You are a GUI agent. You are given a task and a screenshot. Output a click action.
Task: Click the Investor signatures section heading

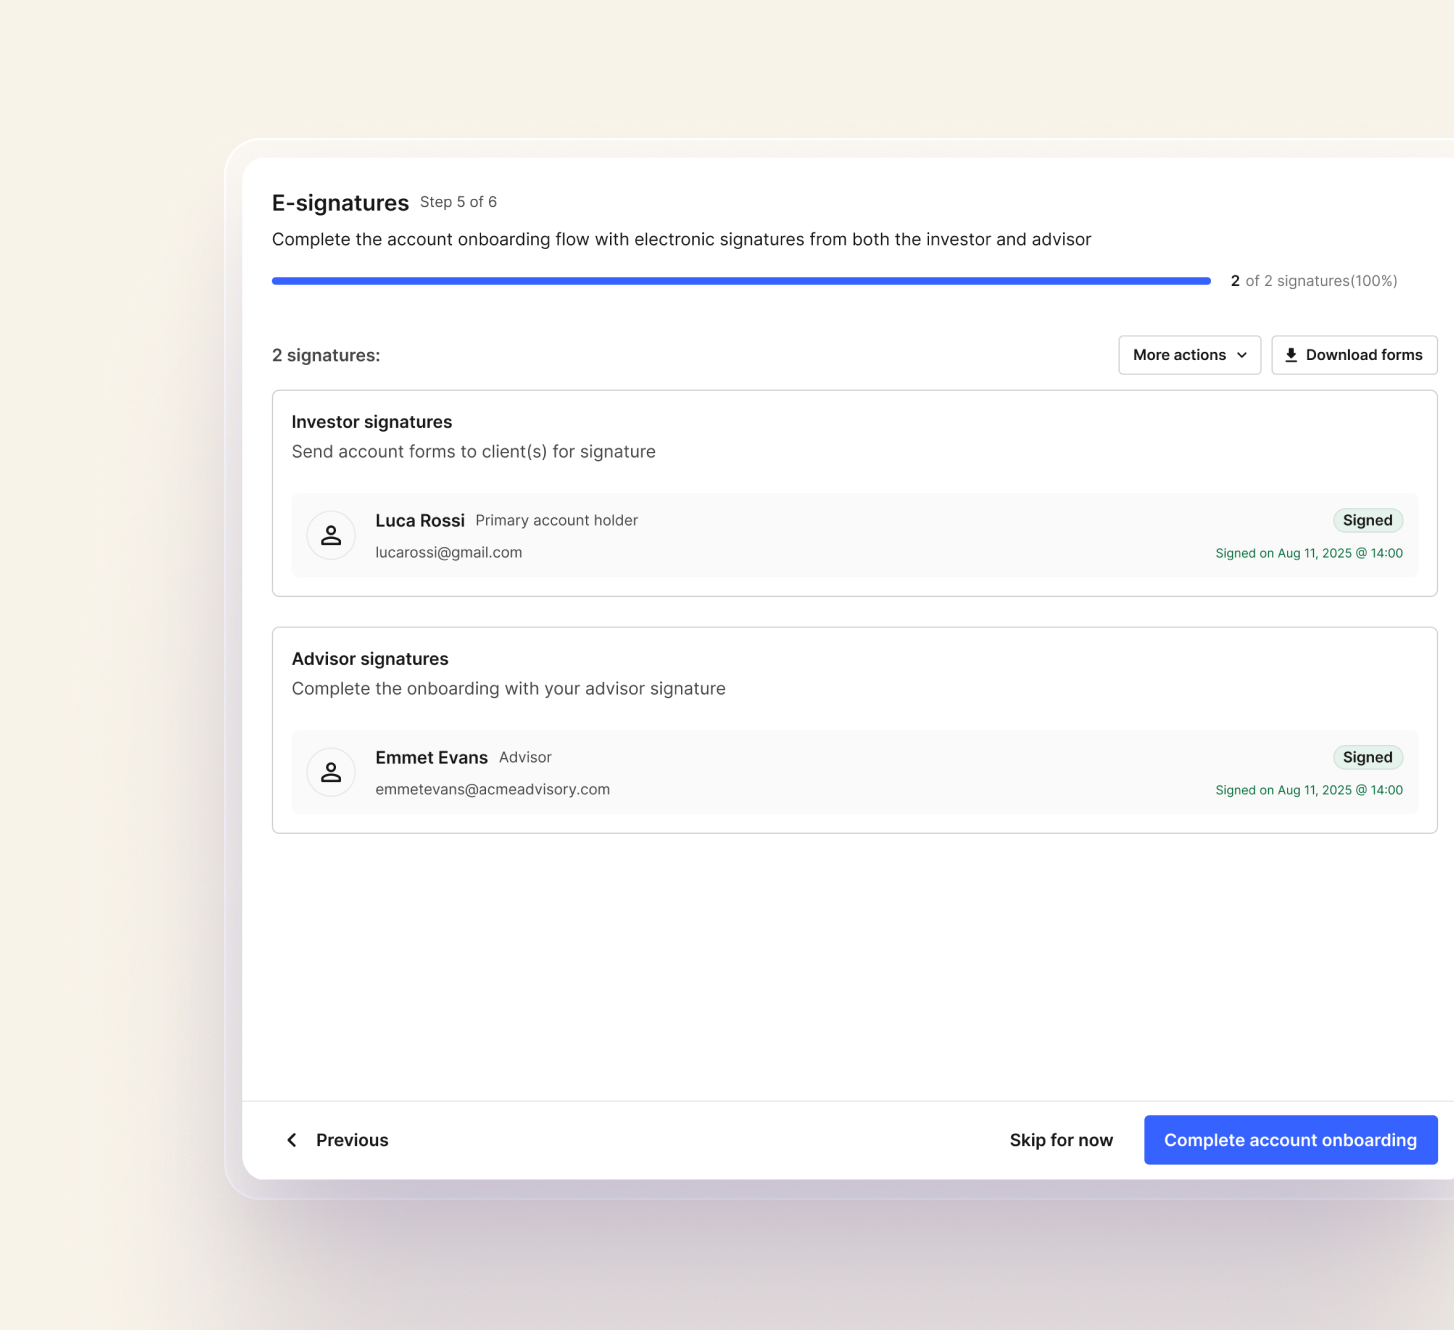point(372,422)
